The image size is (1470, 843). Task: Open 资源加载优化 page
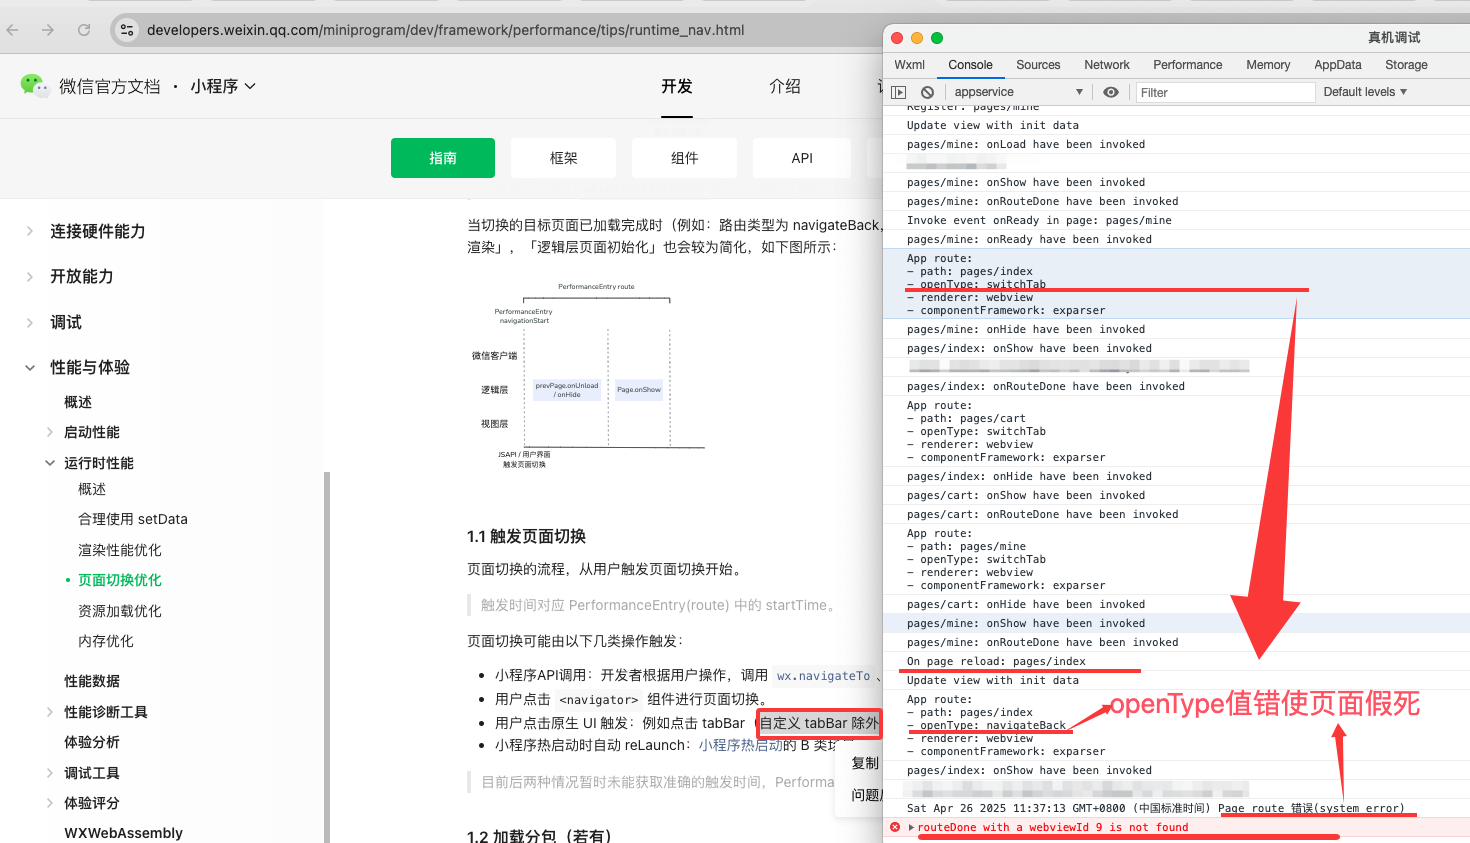[x=120, y=611]
